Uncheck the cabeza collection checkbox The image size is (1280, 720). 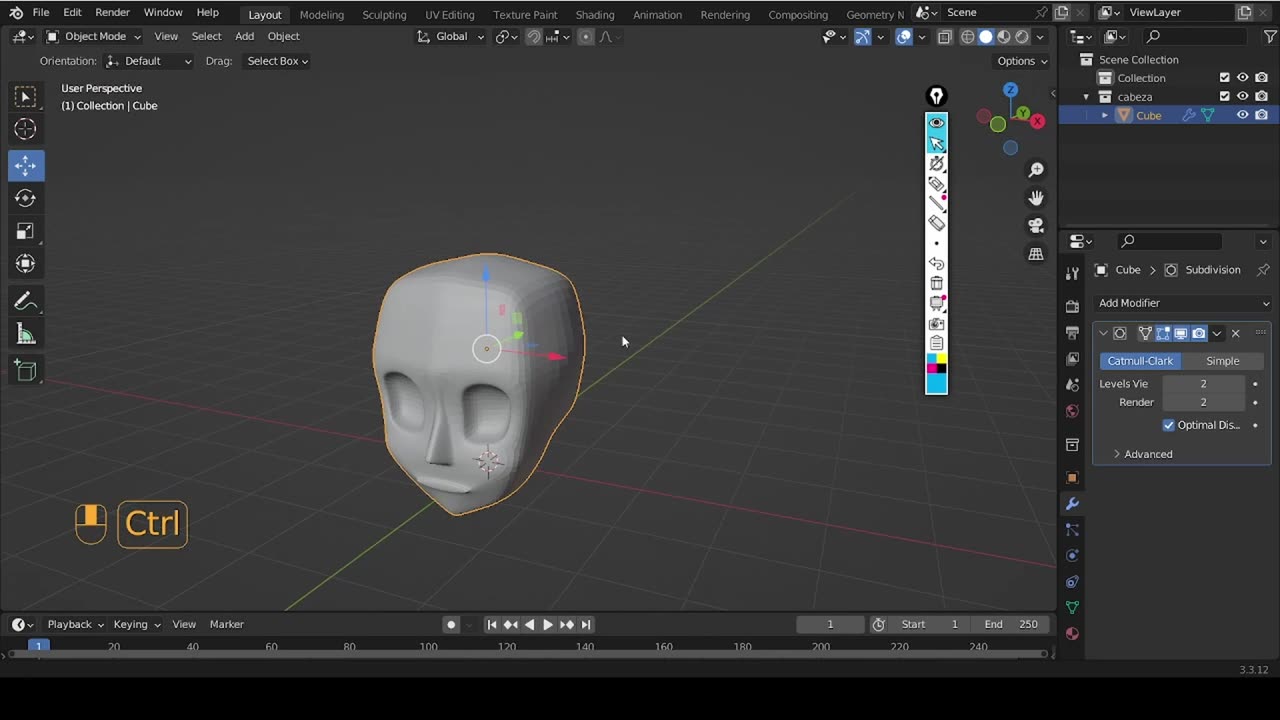1224,96
